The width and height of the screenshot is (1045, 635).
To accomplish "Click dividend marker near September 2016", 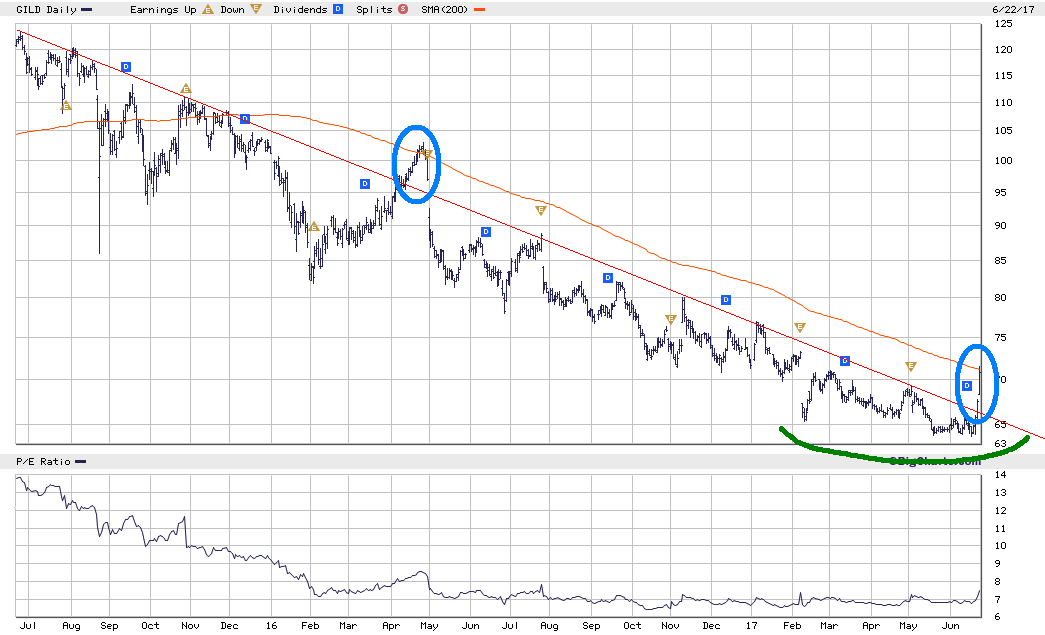I will [608, 278].
